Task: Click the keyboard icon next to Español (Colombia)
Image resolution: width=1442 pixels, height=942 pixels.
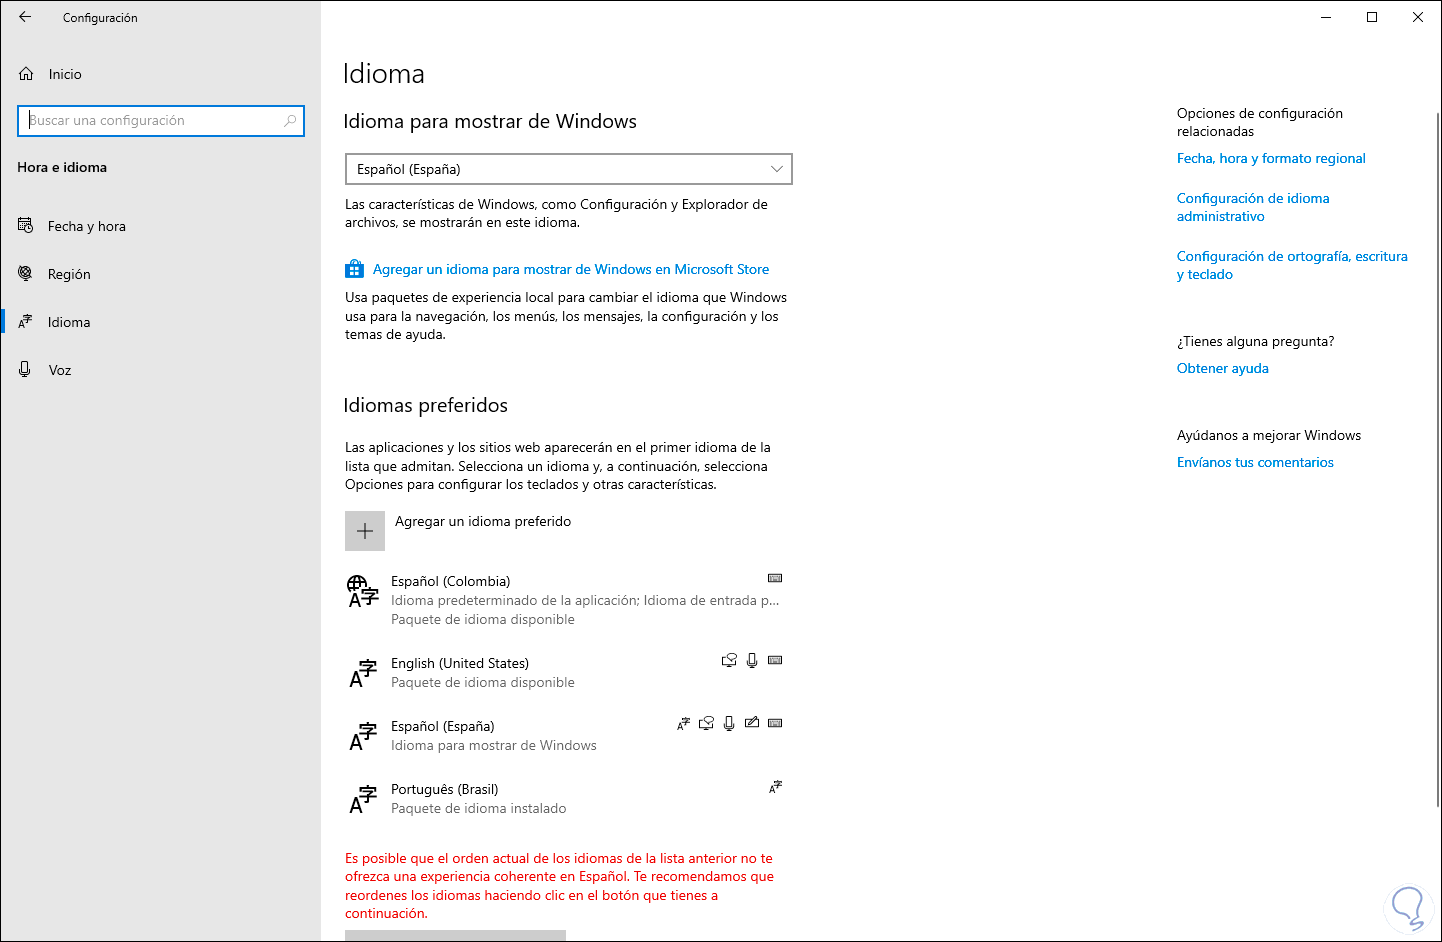Action: (775, 578)
